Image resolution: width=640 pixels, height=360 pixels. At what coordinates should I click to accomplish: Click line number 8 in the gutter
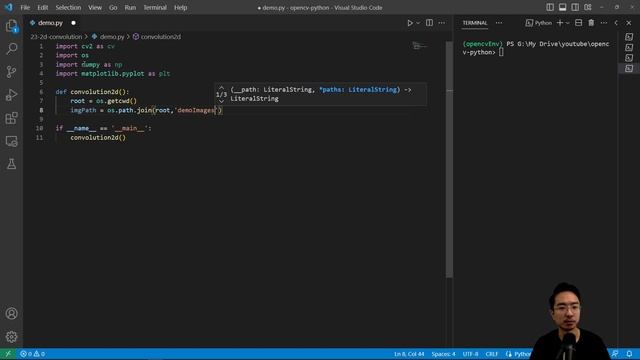41,110
